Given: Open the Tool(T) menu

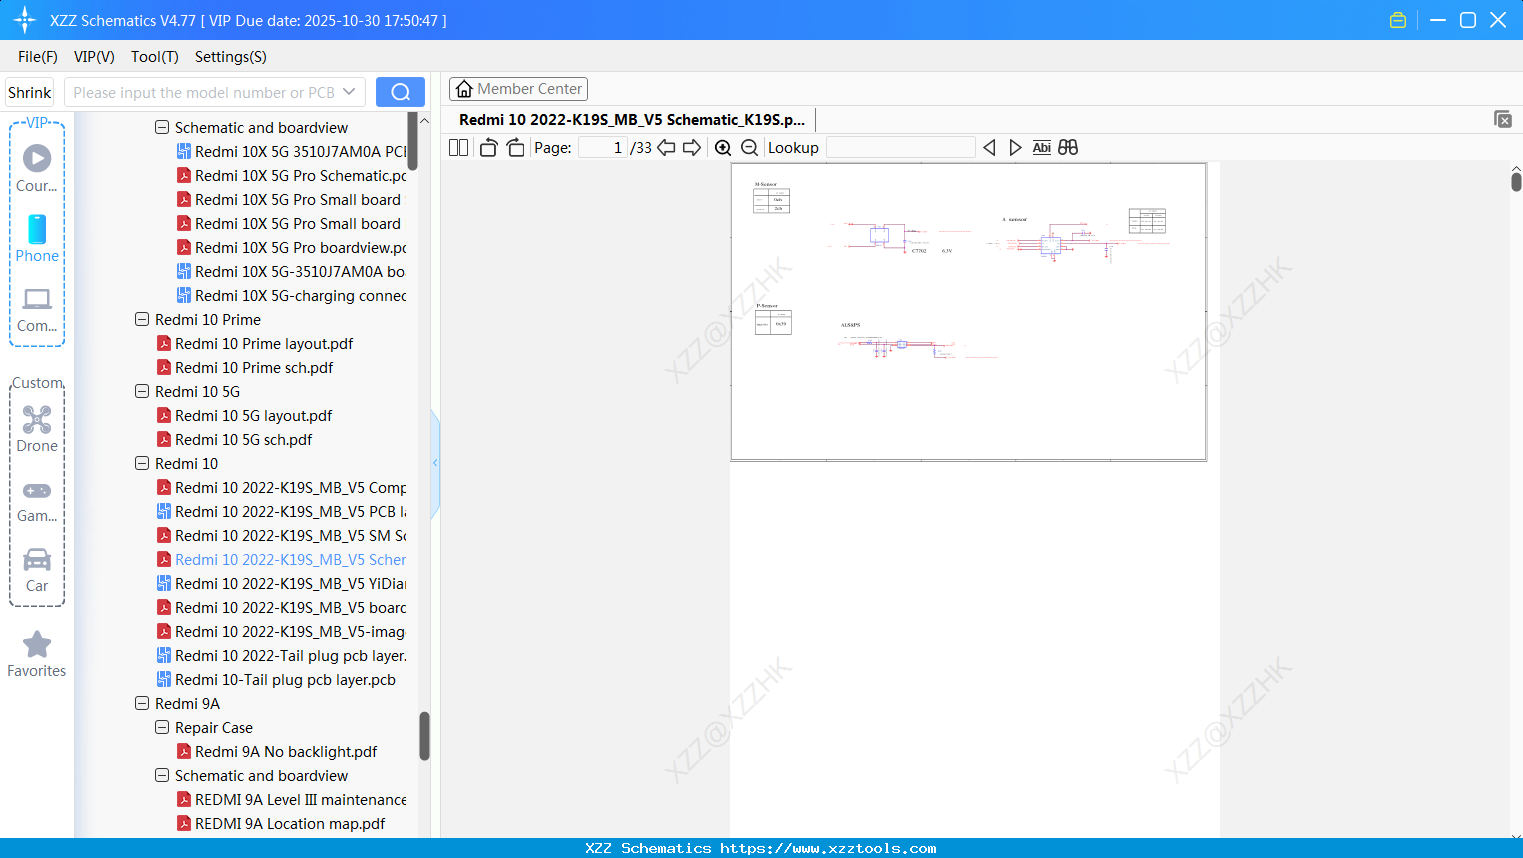Looking at the screenshot, I should (155, 57).
